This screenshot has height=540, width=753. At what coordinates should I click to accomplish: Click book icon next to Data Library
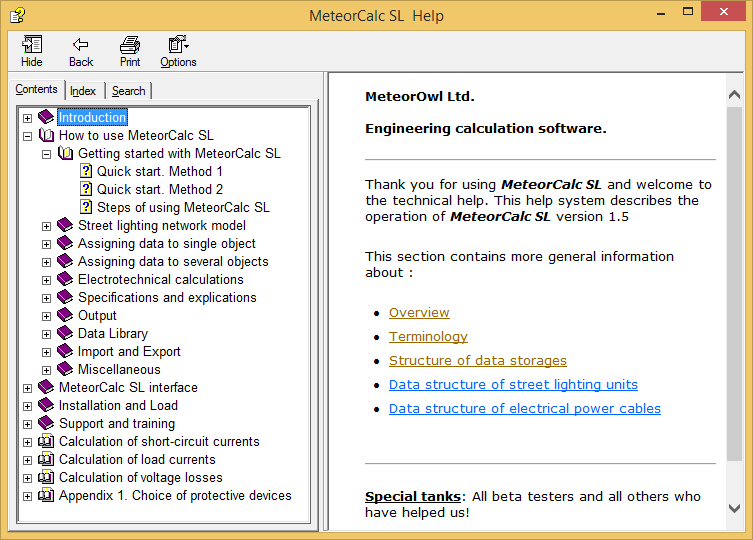(65, 333)
